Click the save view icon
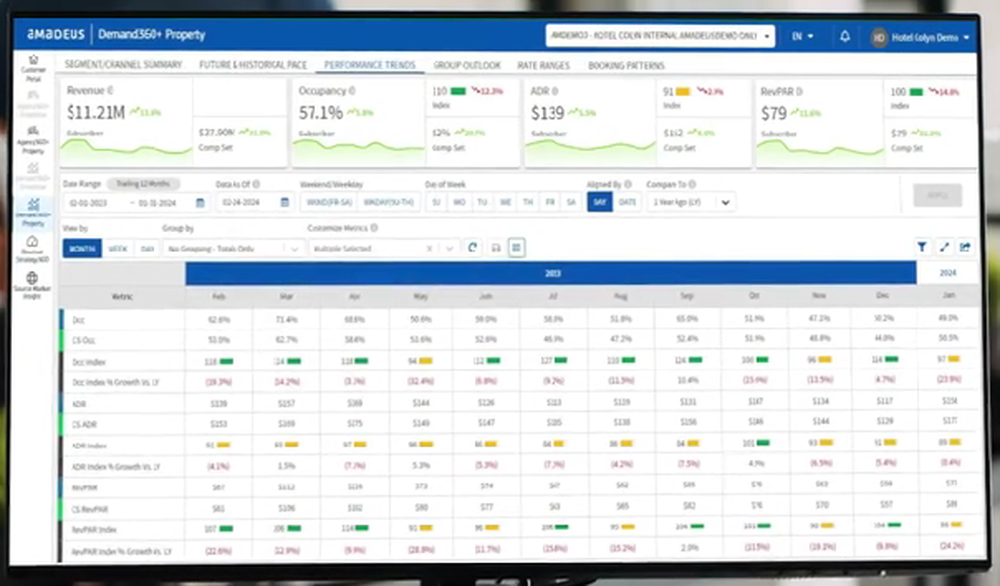 click(x=496, y=247)
